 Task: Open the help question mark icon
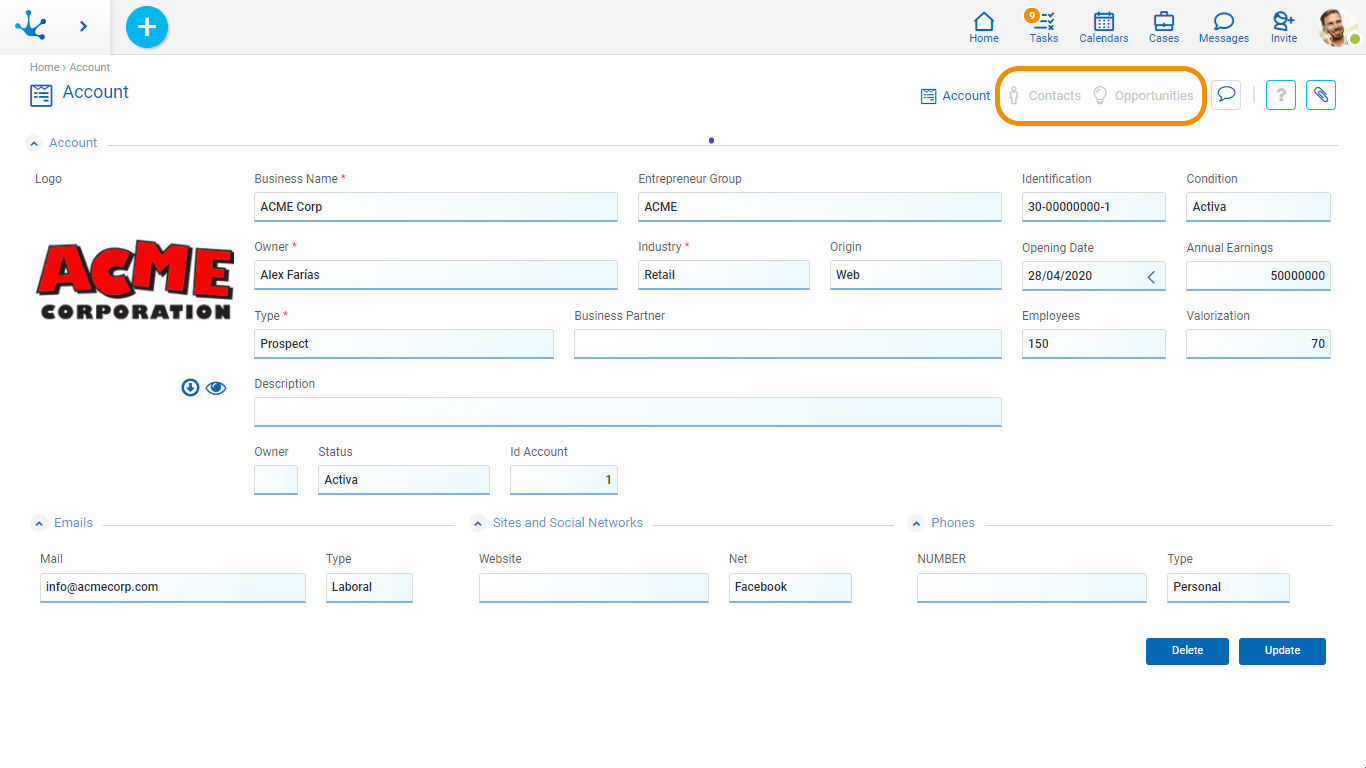click(x=1281, y=95)
